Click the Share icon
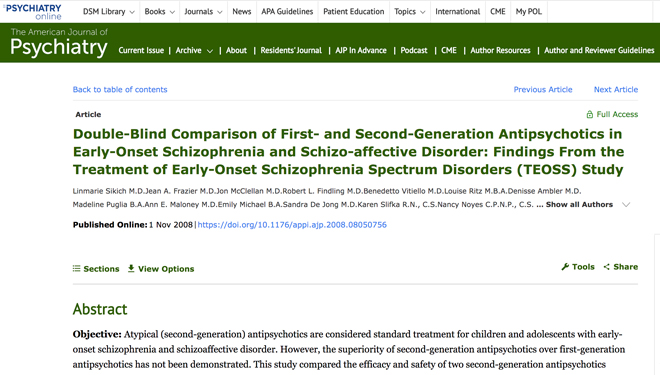Viewport: 660px width, 375px height. pyautogui.click(x=607, y=267)
